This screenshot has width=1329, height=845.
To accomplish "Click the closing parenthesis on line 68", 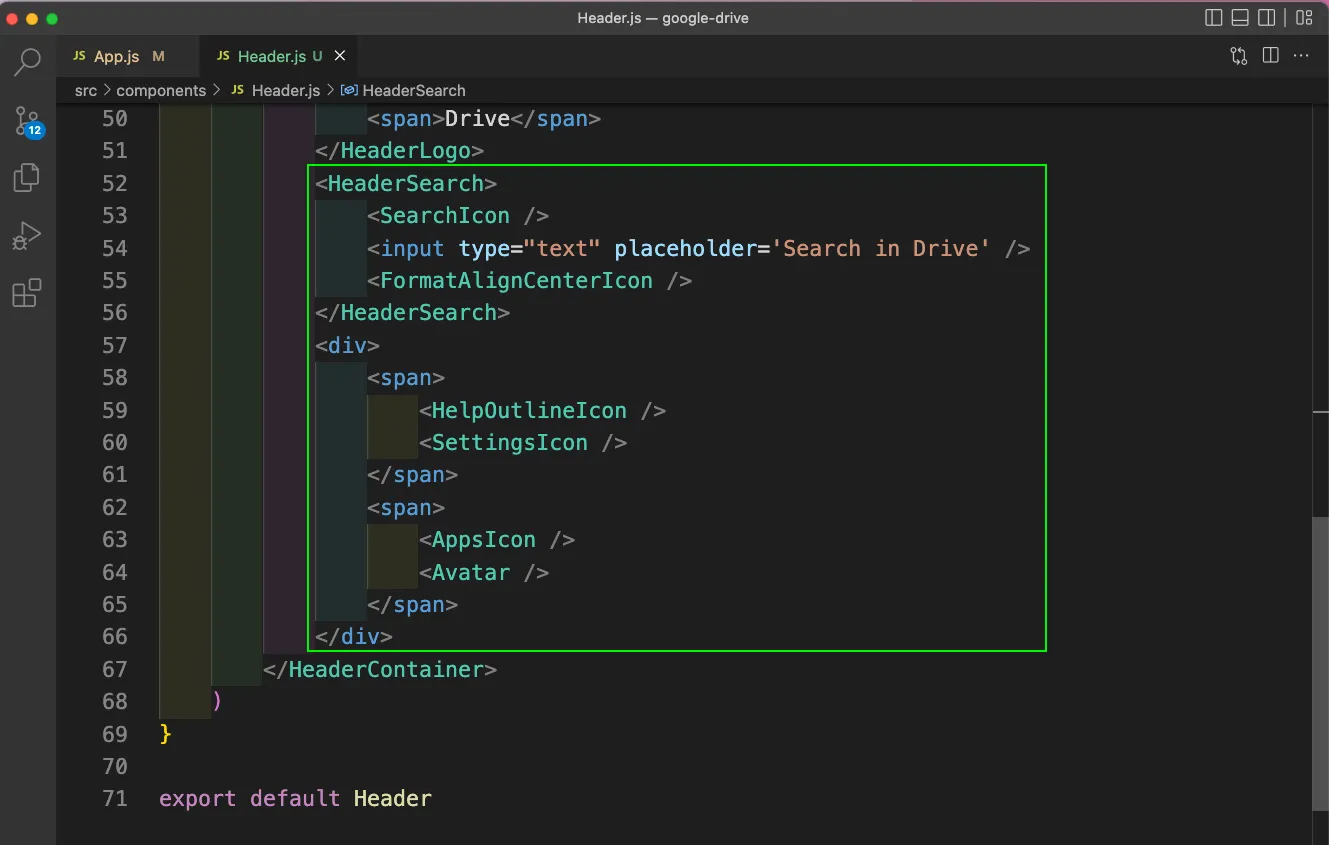I will click(x=217, y=701).
